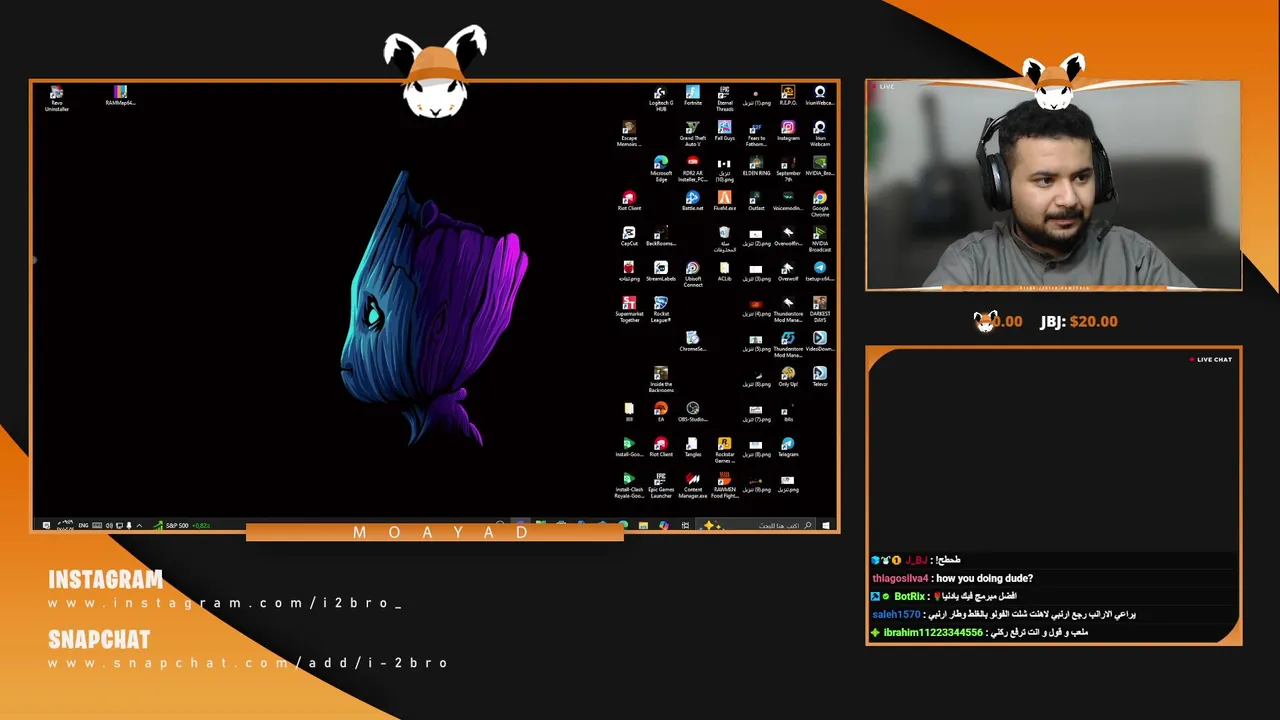Screen dimensions: 1280x720
Task: Open the ELDEN RING shortcut
Action: click(x=757, y=166)
